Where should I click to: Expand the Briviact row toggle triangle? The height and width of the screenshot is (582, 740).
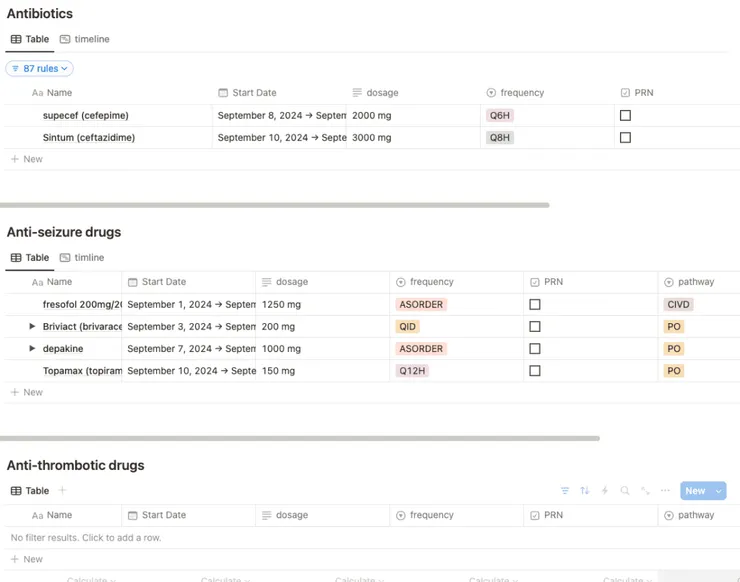[32, 327]
